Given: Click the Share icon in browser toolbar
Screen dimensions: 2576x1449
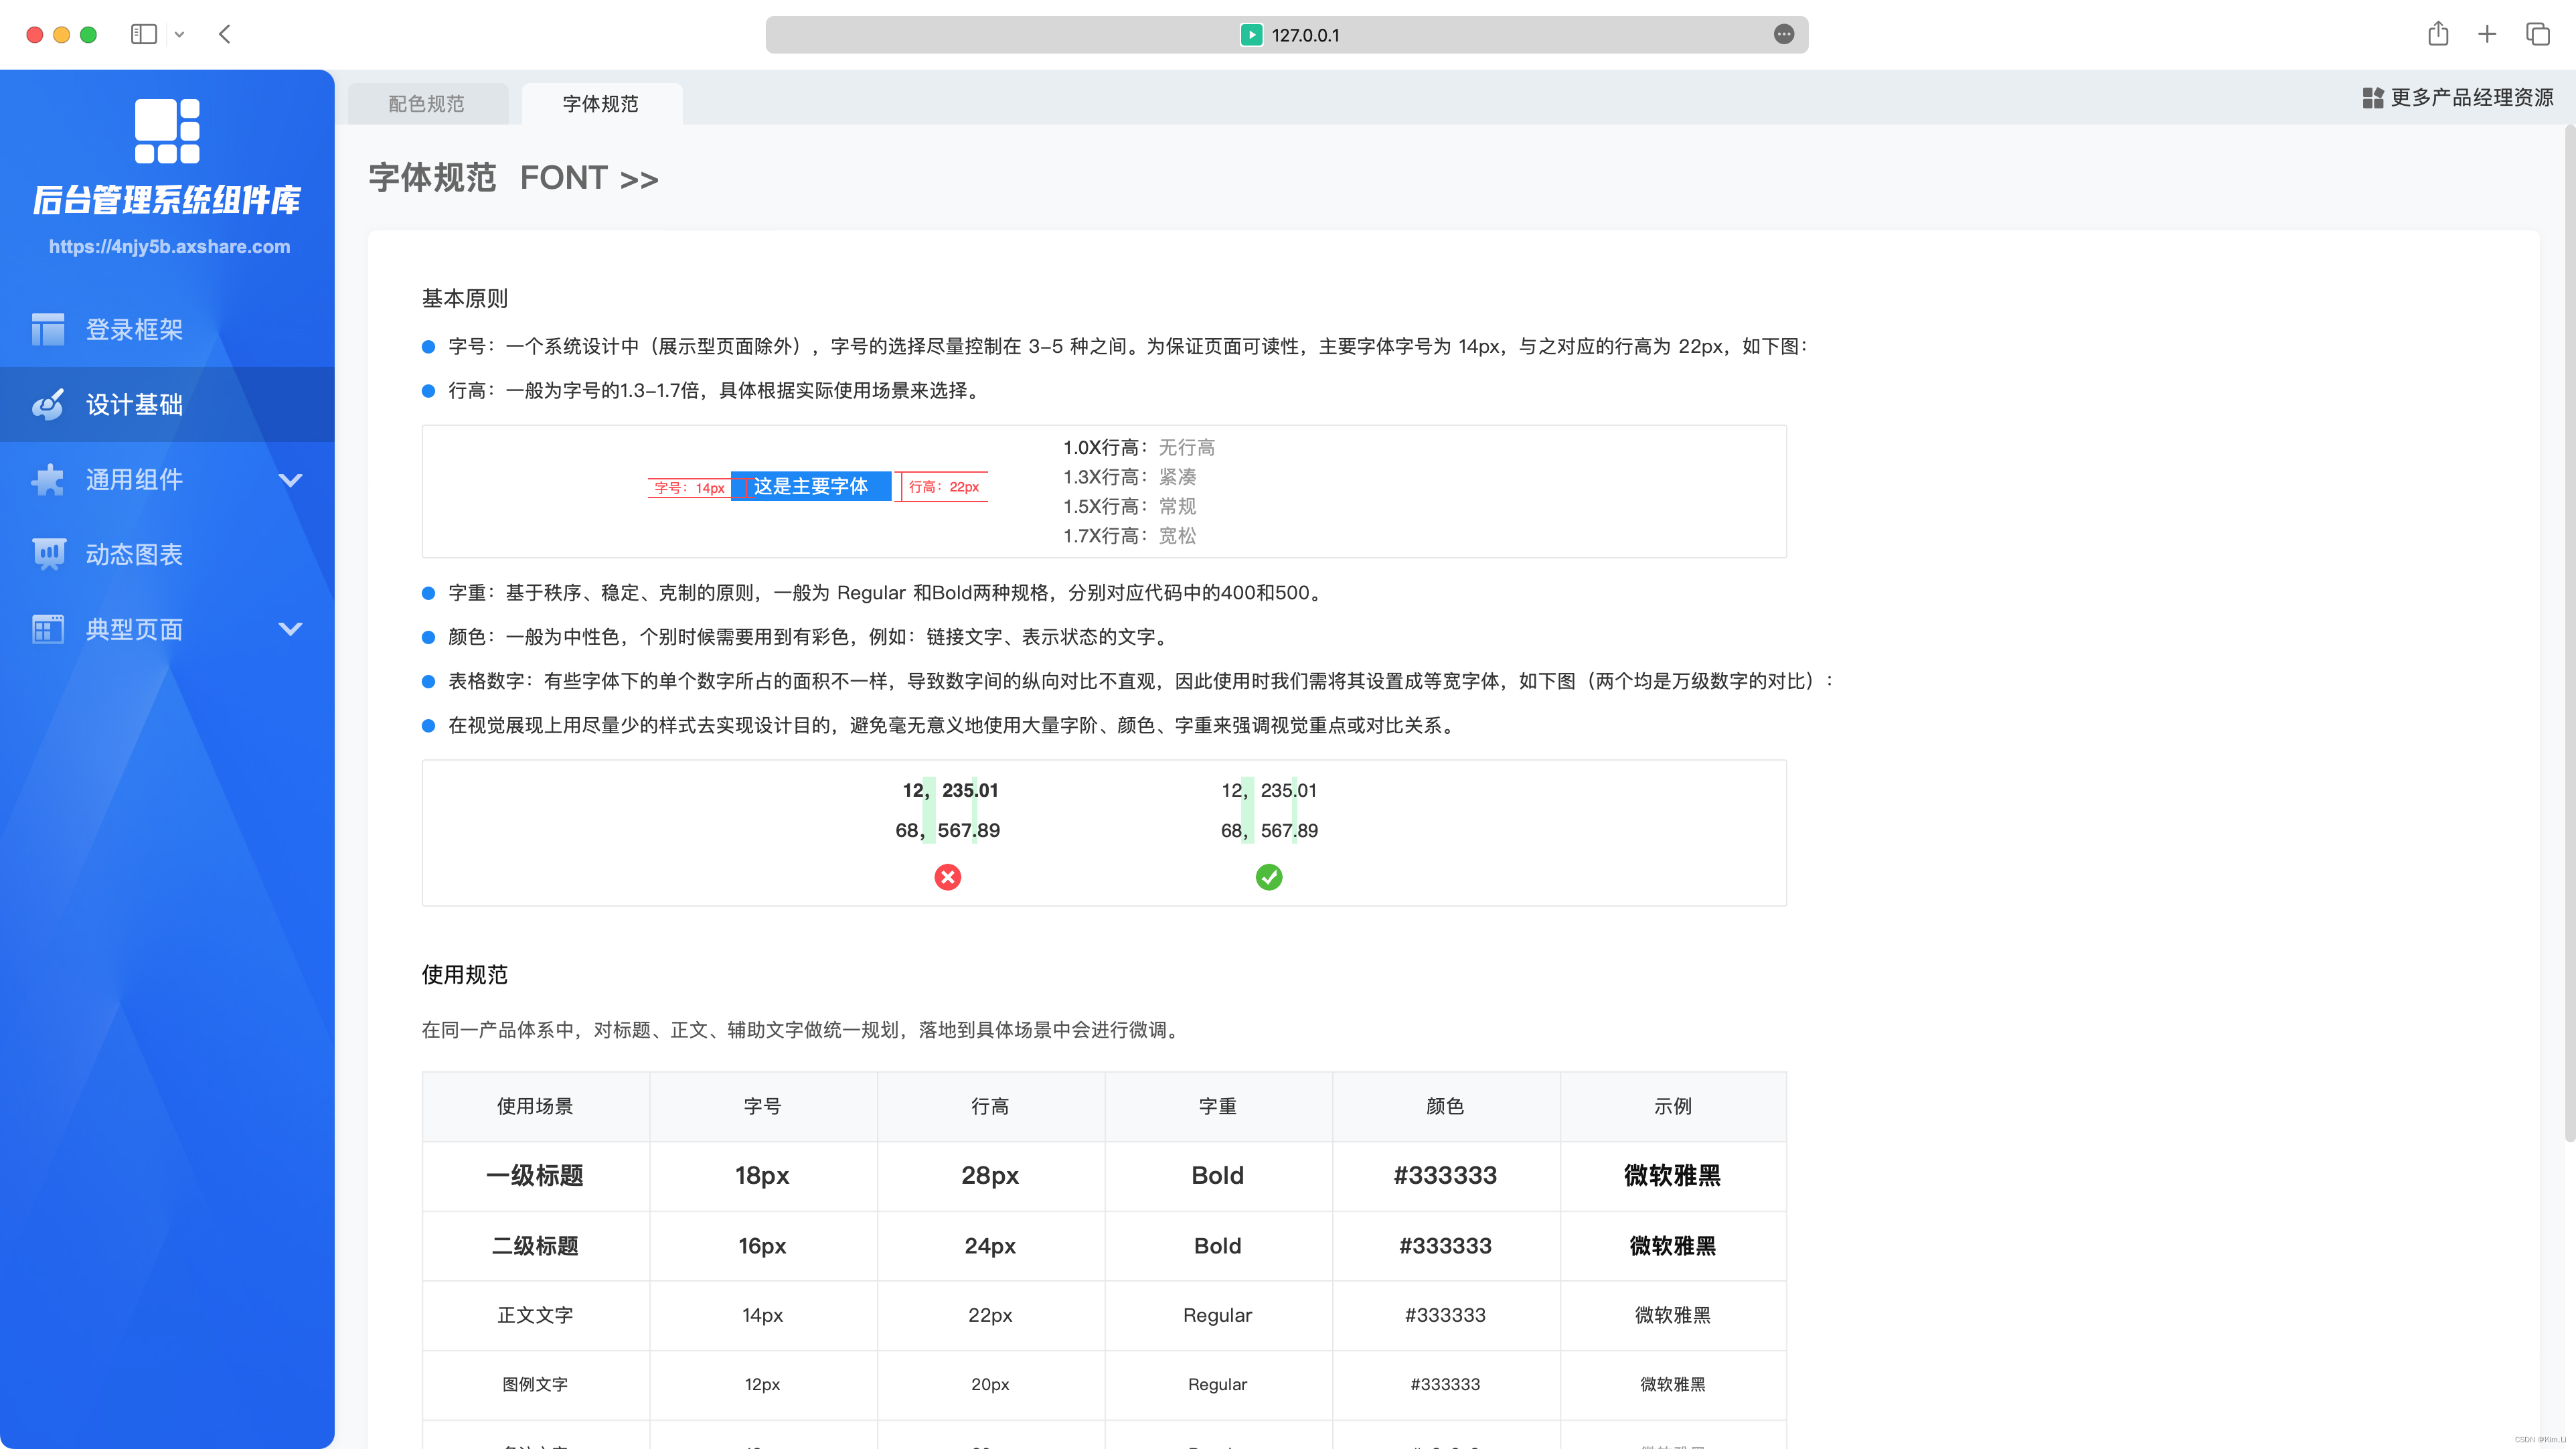Looking at the screenshot, I should point(2438,34).
